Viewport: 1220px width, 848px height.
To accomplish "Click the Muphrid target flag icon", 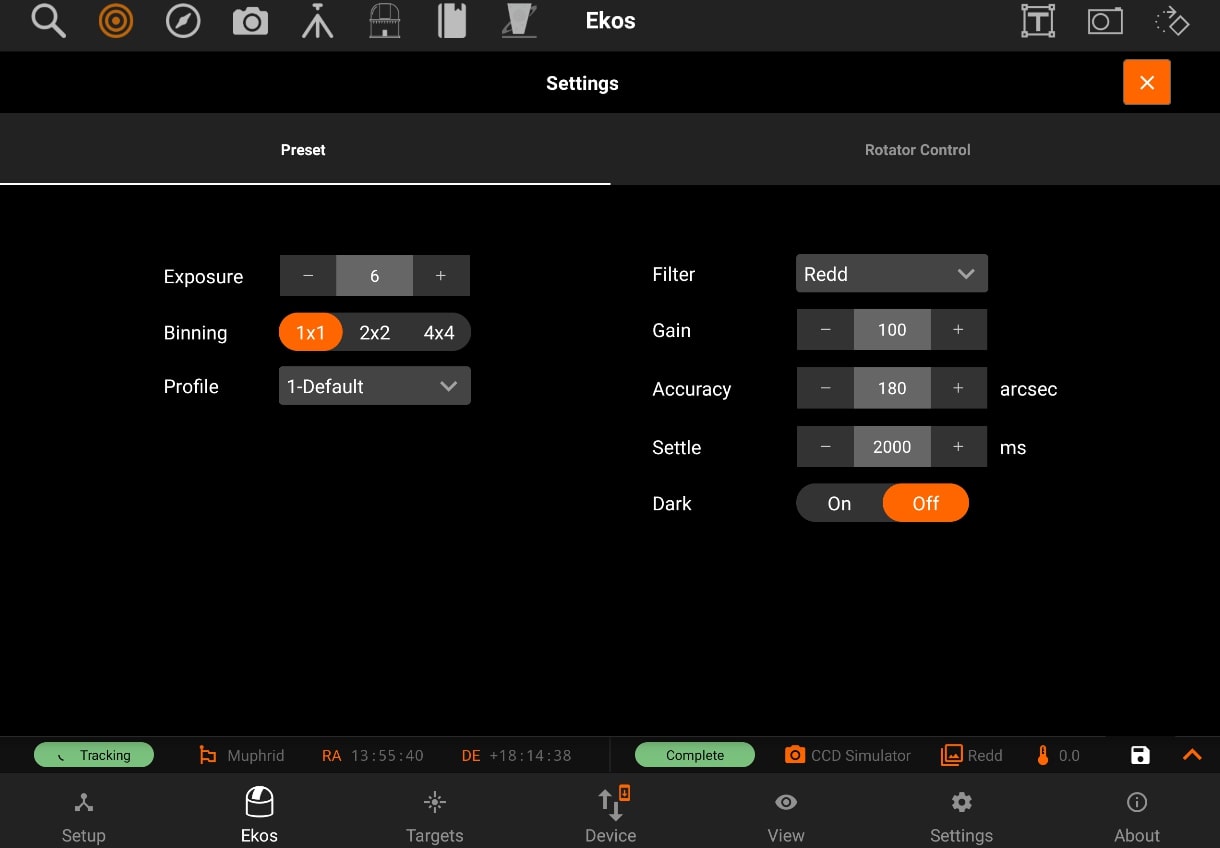I will [208, 755].
